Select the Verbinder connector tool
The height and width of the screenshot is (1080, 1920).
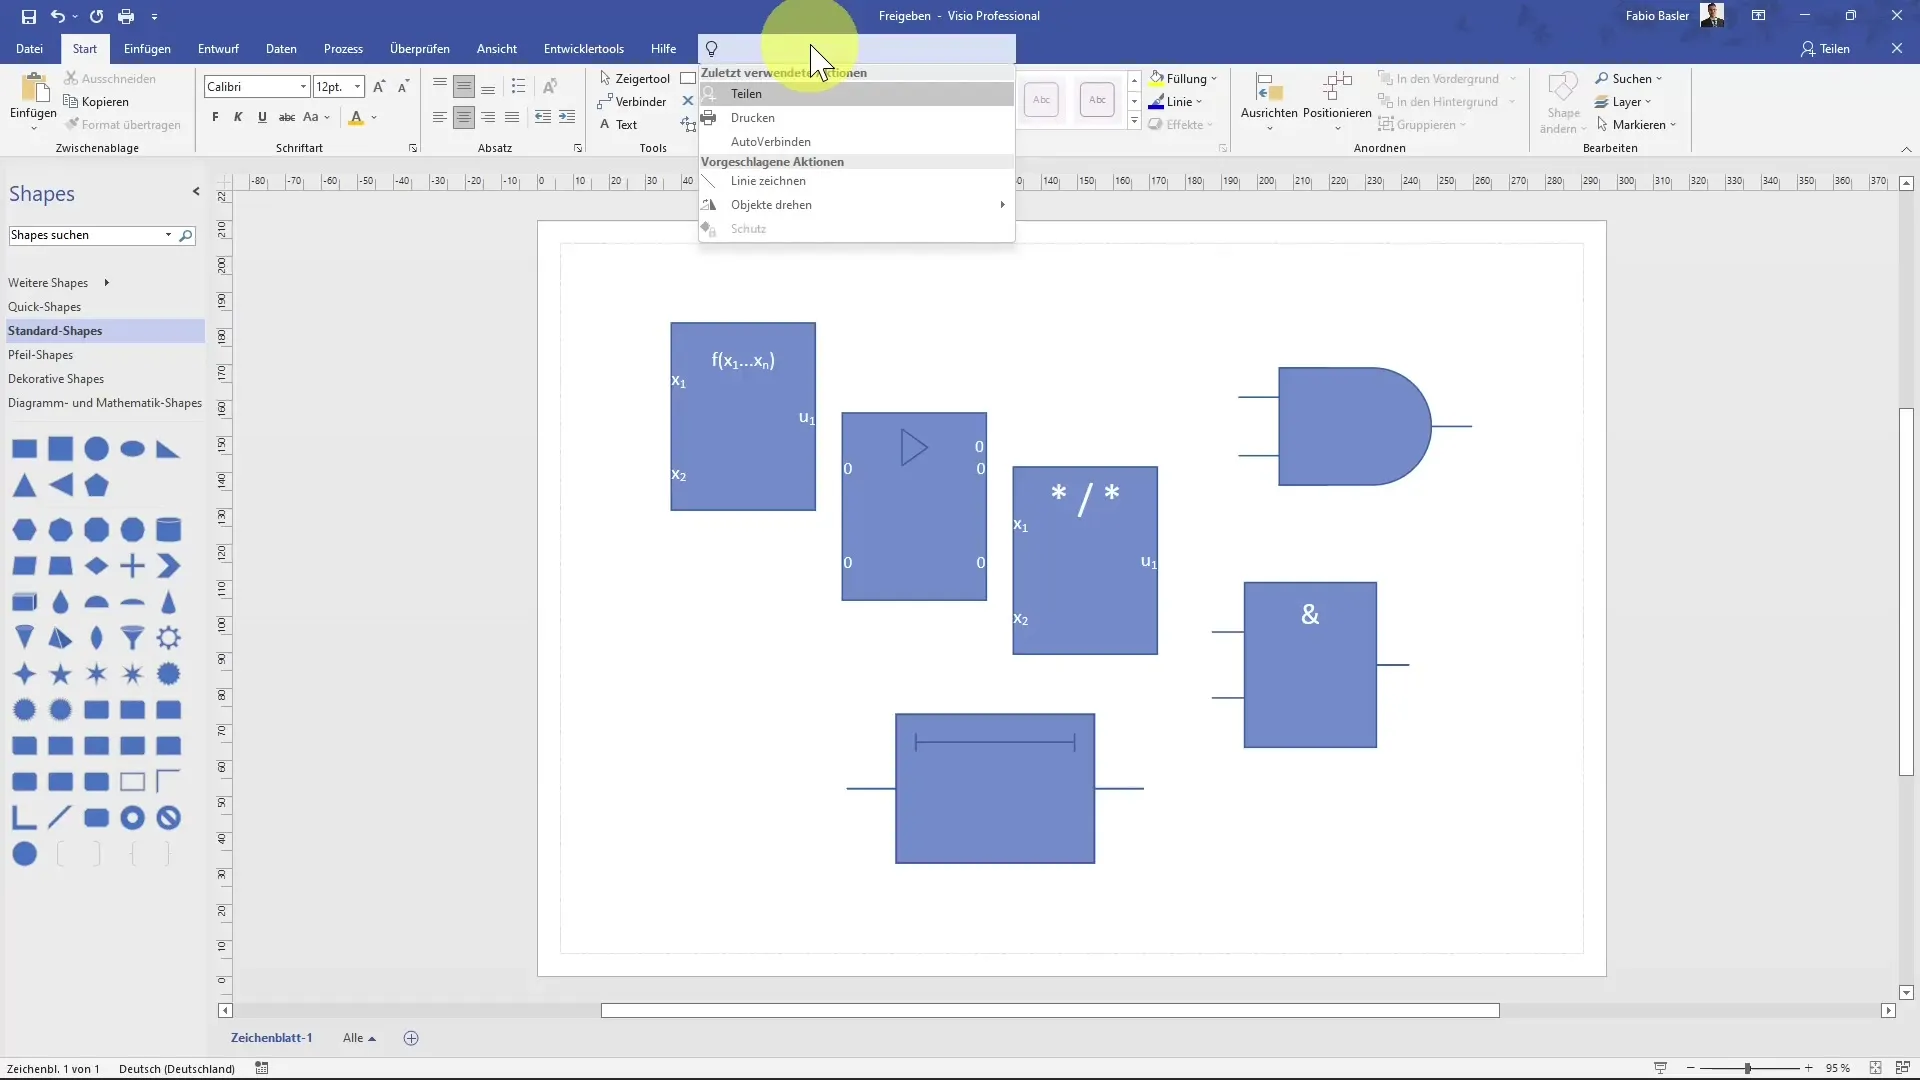pos(631,101)
